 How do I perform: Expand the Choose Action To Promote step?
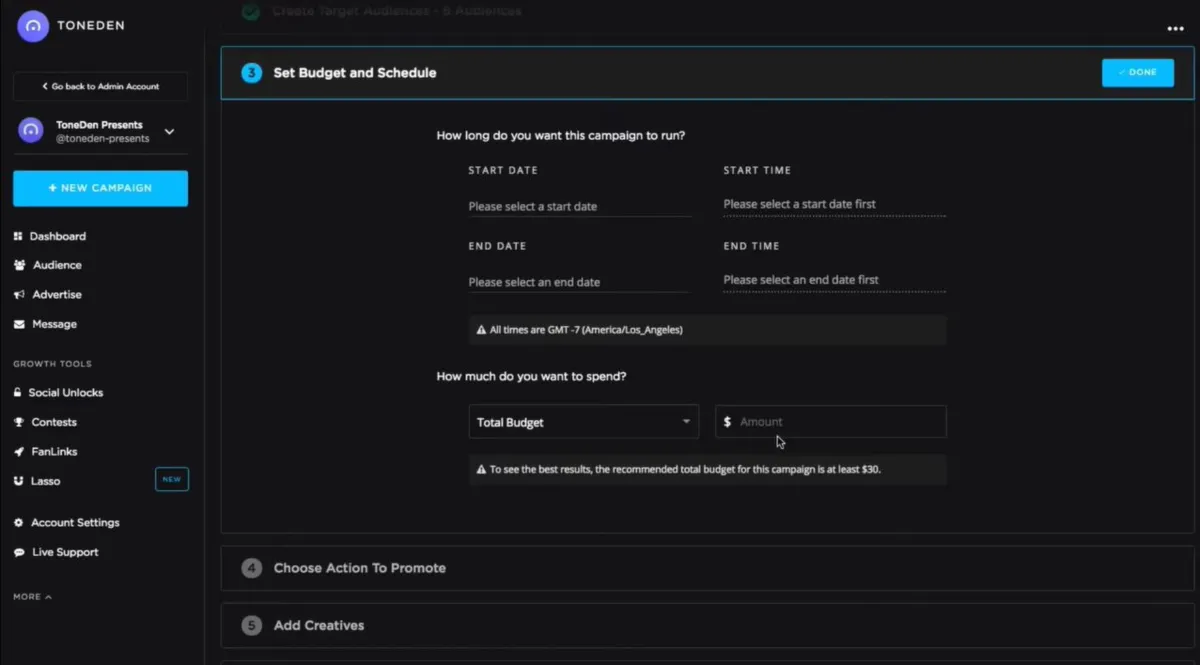click(358, 567)
